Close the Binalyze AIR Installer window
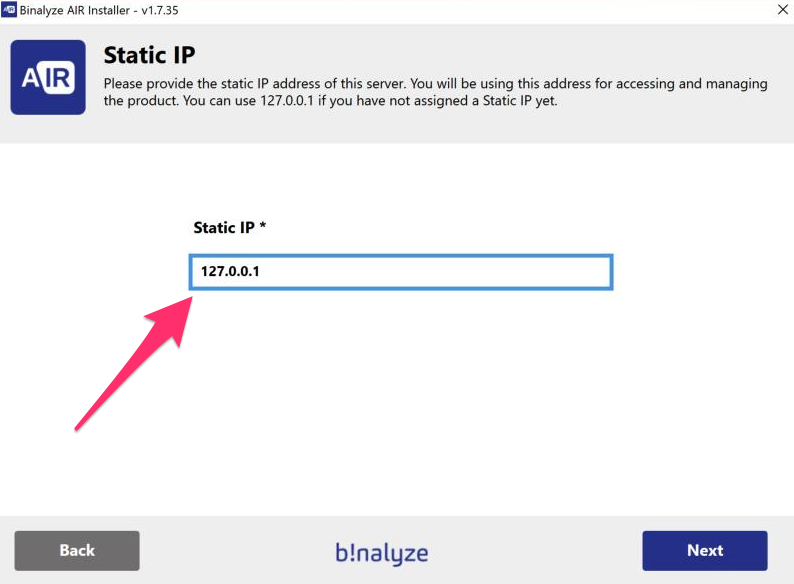The width and height of the screenshot is (794, 584). (x=780, y=9)
